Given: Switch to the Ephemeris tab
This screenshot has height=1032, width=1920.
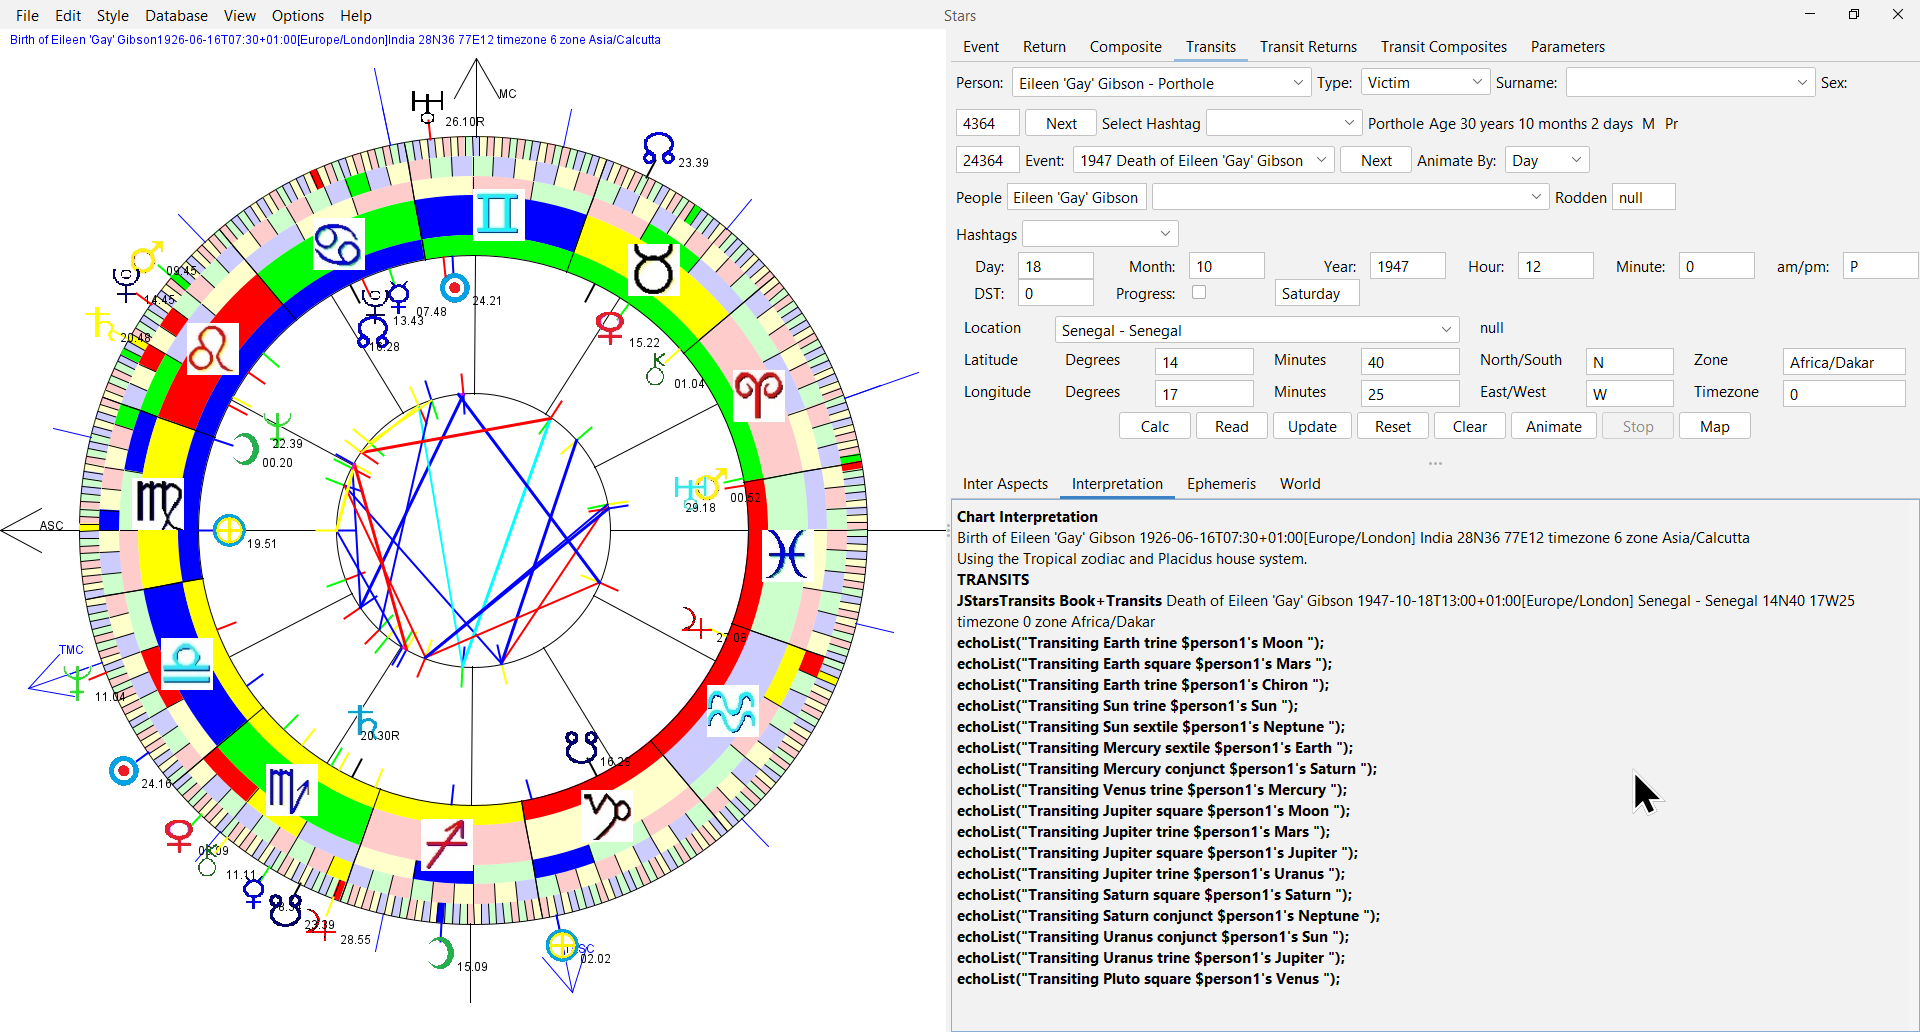Looking at the screenshot, I should (1220, 484).
